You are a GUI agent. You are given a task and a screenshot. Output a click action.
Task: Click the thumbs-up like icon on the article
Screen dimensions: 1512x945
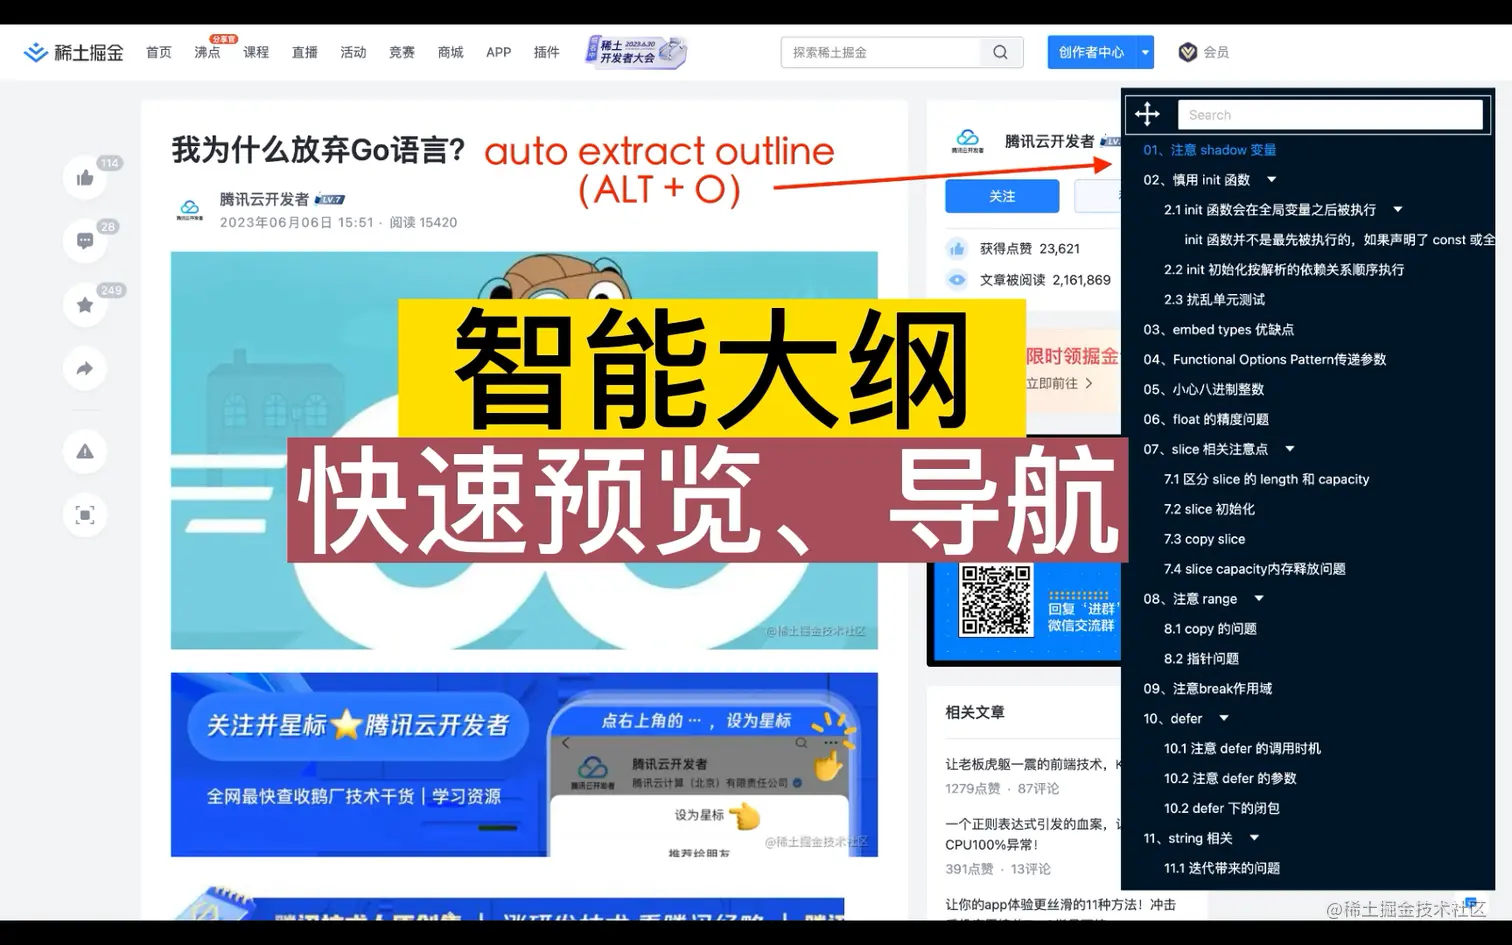(84, 177)
